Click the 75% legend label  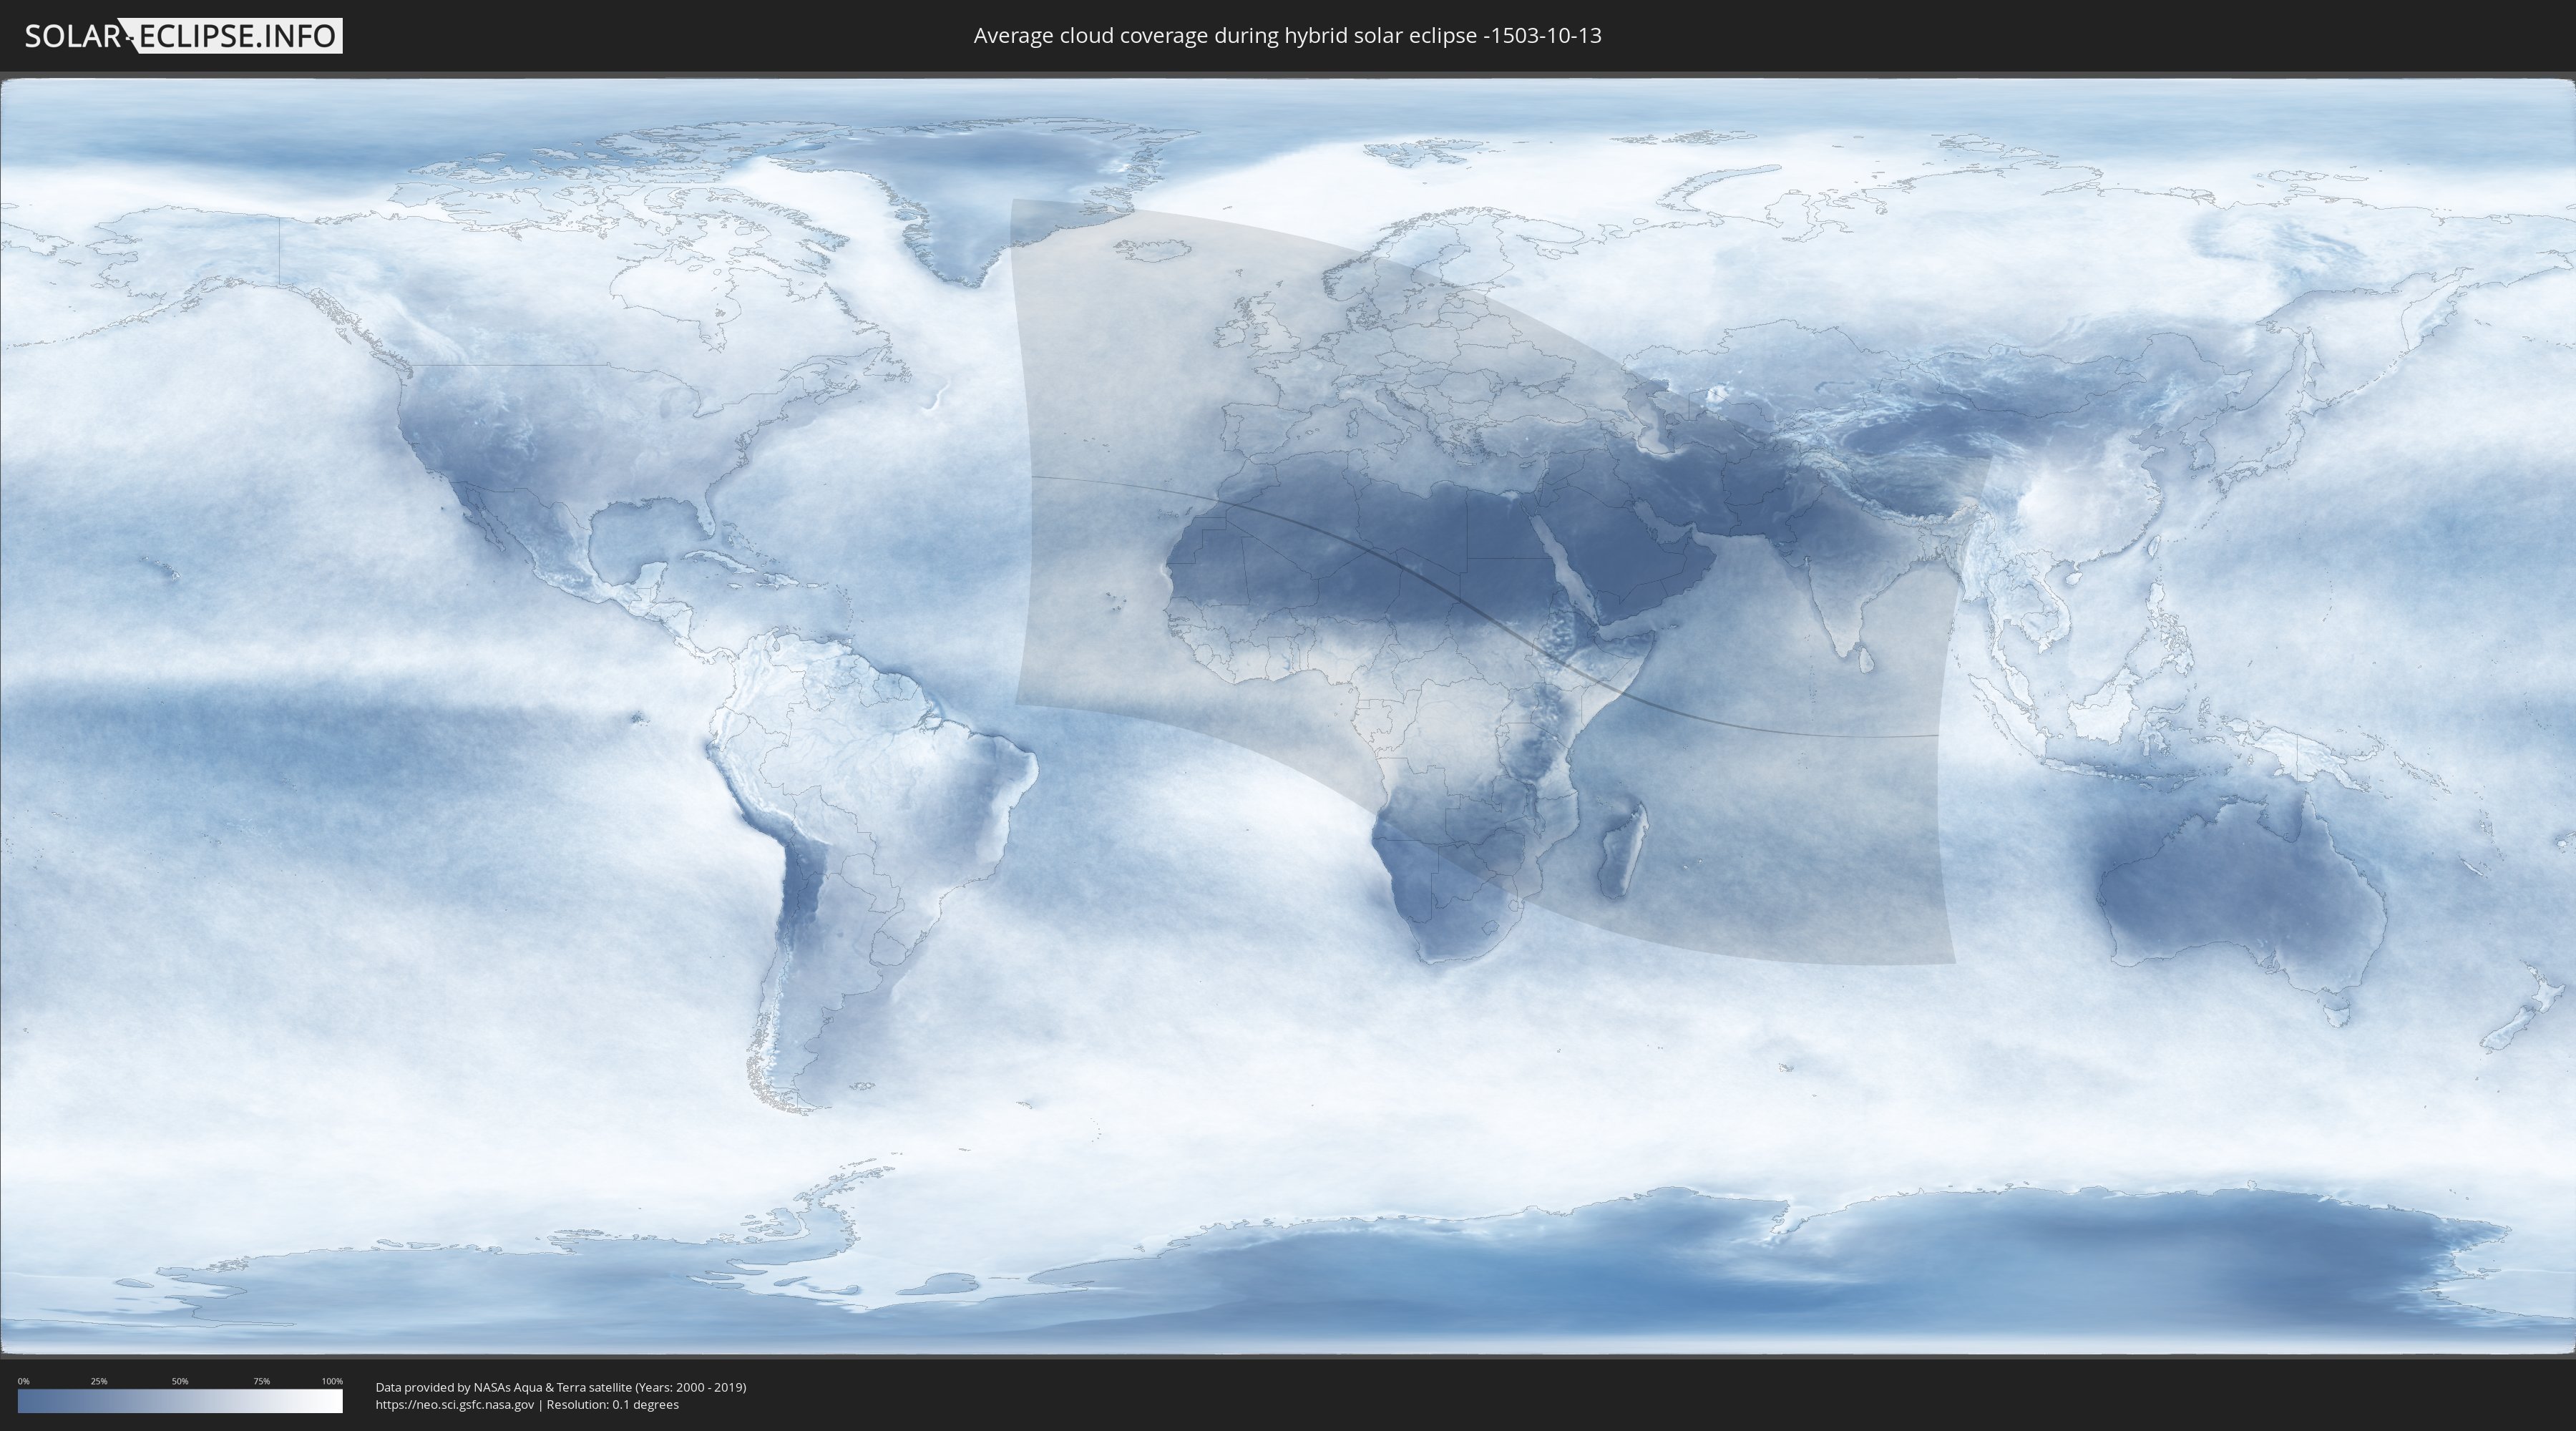tap(261, 1381)
